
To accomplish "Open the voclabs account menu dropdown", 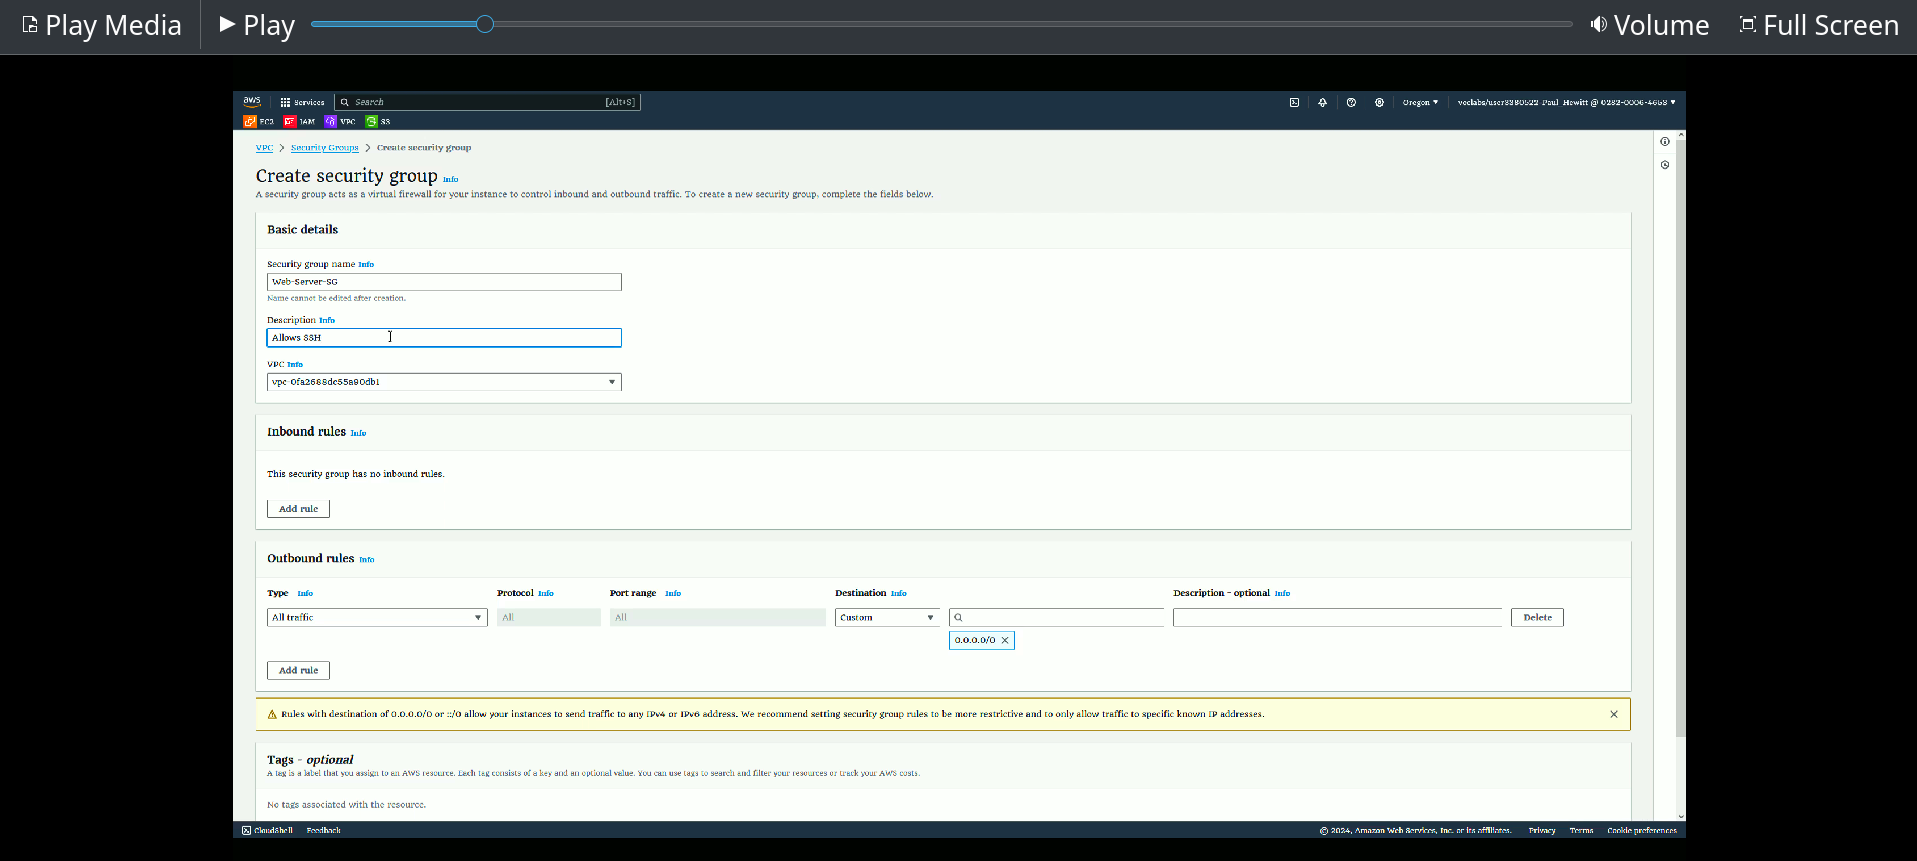I will tap(1566, 102).
